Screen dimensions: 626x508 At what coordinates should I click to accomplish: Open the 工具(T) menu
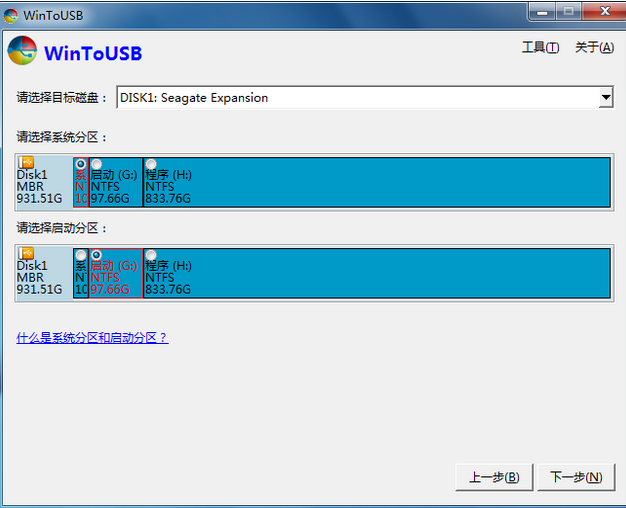coord(541,48)
